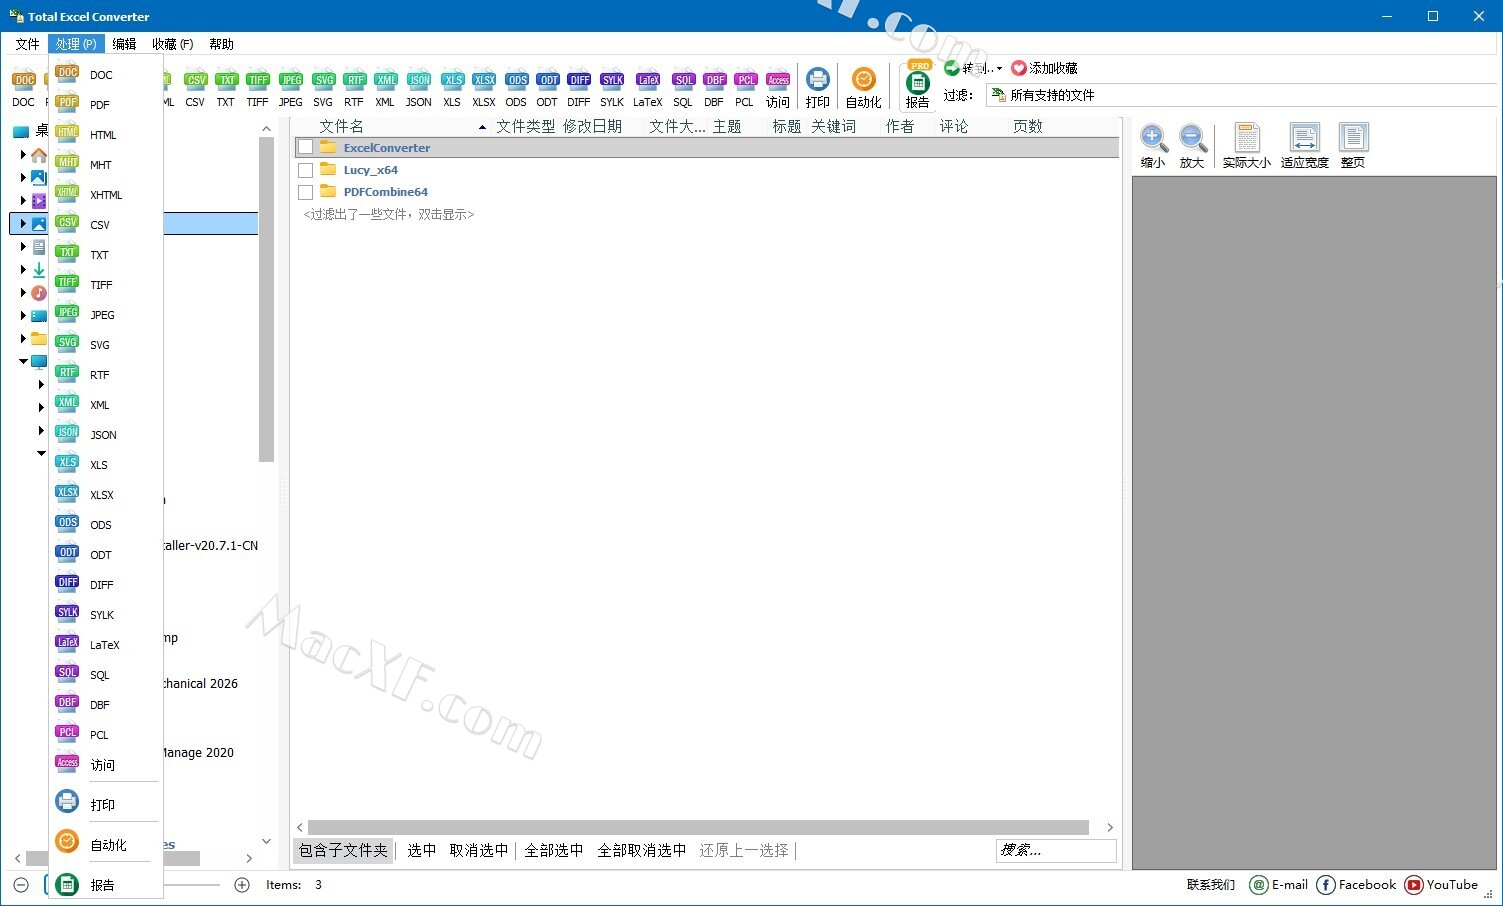Expand the Go To (转到) dropdown arrow
The width and height of the screenshot is (1503, 906).
999,69
